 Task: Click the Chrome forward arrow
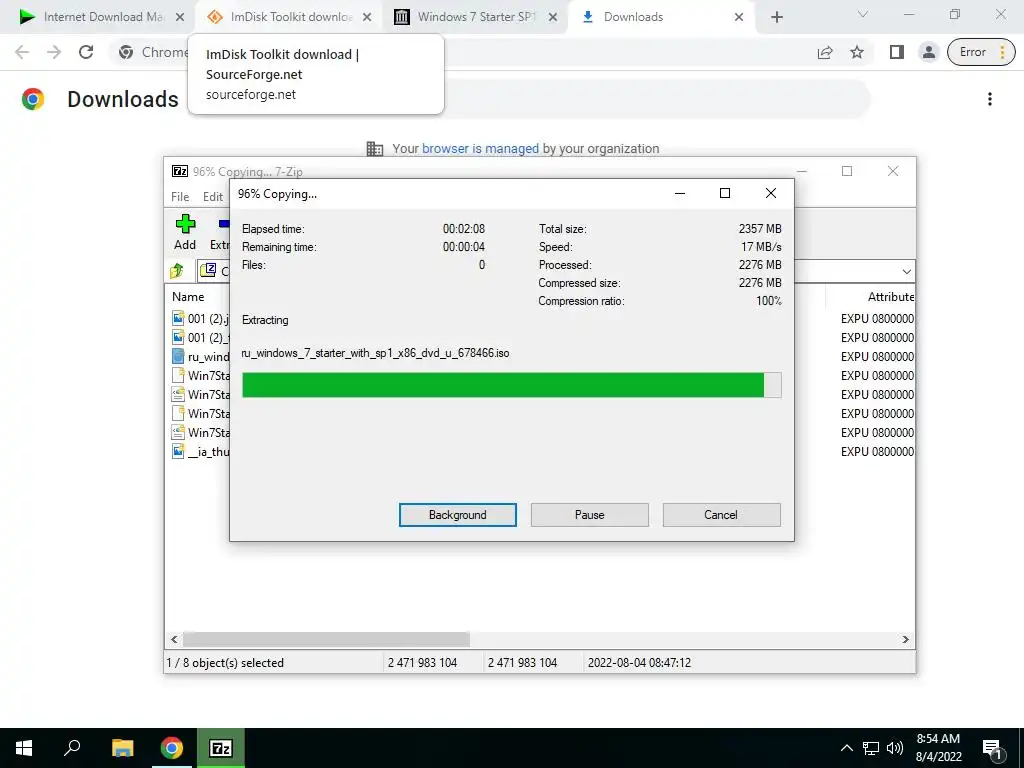tap(54, 52)
